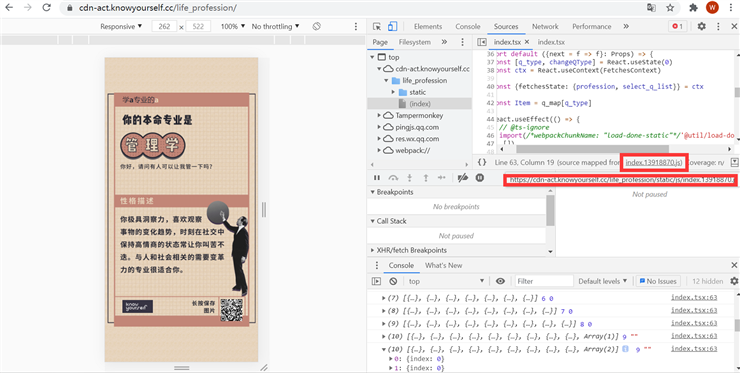Click the step over icon
Screen dimensions: 740x373
[x=393, y=178]
